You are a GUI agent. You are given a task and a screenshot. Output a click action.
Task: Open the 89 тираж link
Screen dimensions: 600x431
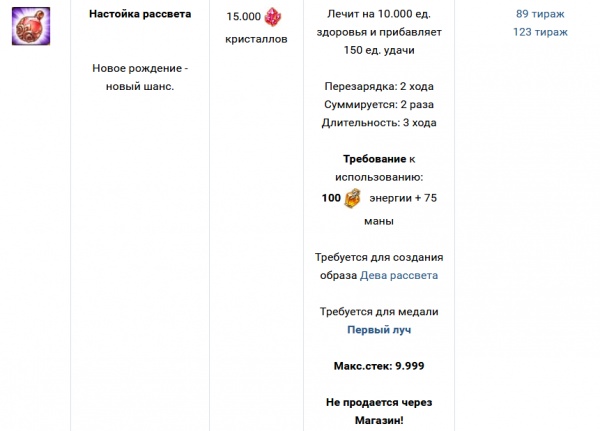coord(540,14)
